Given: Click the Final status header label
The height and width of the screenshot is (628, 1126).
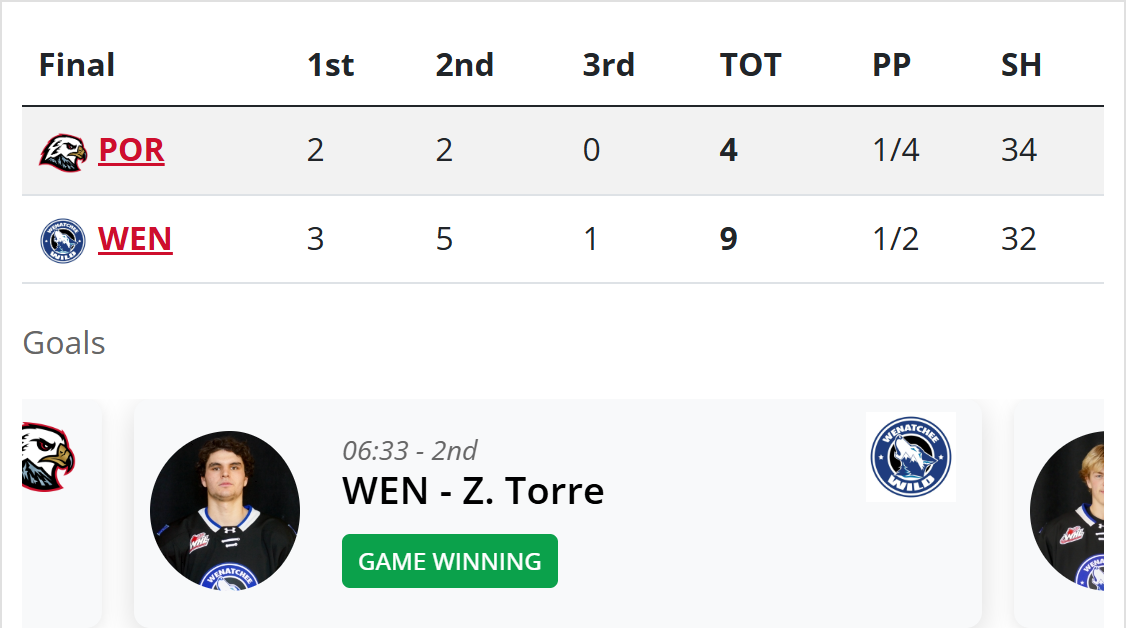Looking at the screenshot, I should 77,65.
